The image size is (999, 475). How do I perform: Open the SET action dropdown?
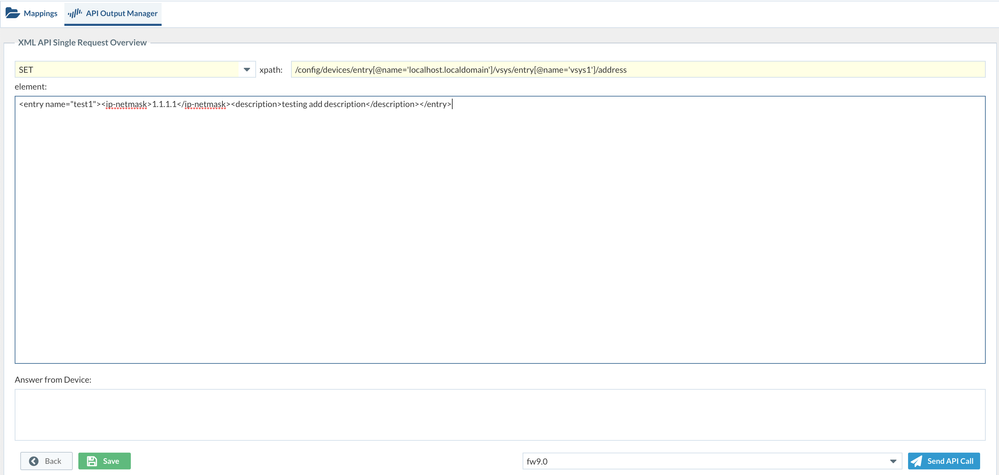click(135, 70)
